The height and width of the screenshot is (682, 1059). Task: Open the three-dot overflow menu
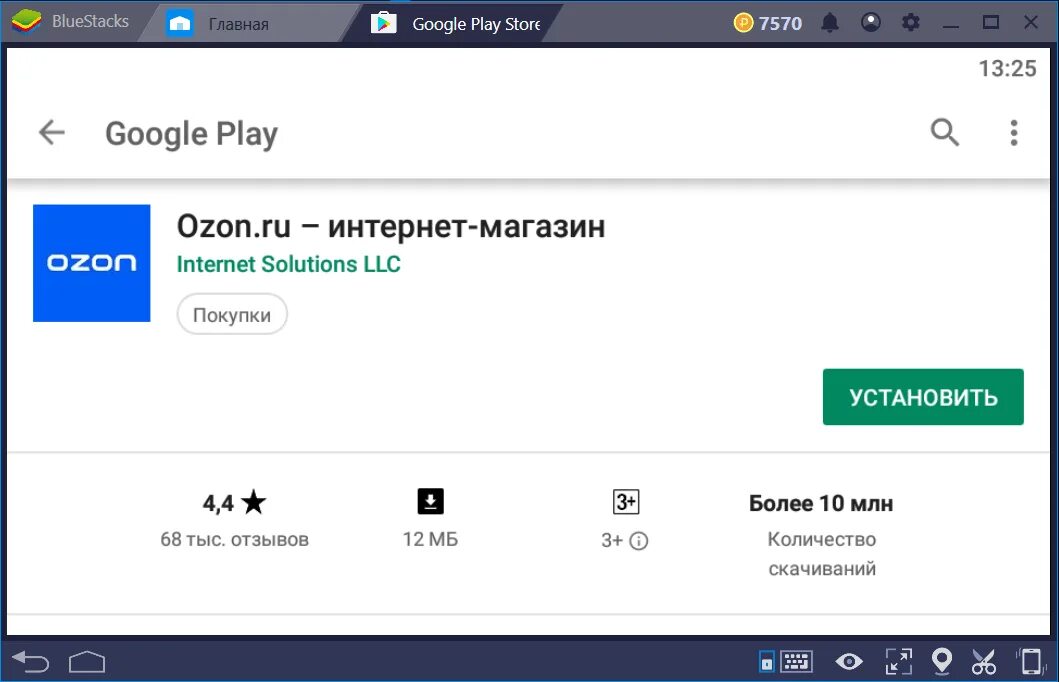1013,133
